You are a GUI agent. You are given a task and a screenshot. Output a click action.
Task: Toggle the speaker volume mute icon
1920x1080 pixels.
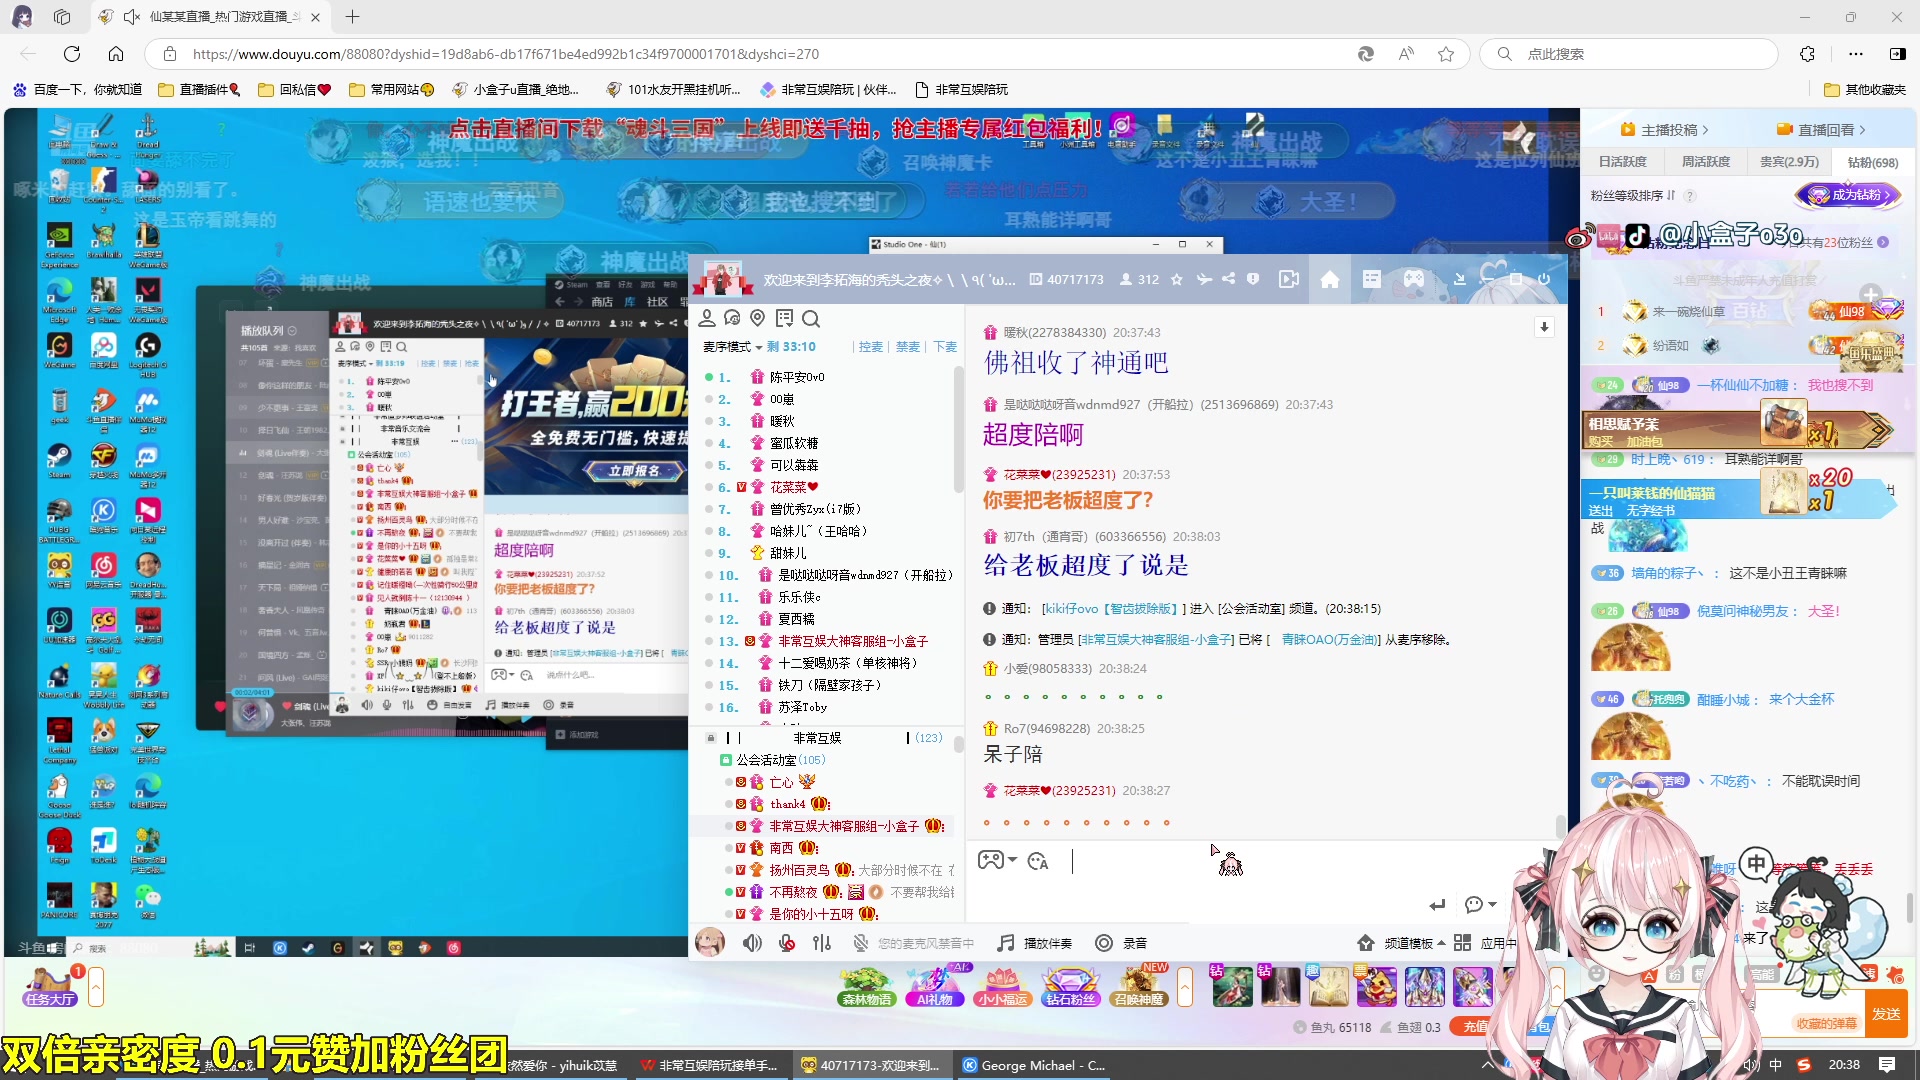(752, 943)
